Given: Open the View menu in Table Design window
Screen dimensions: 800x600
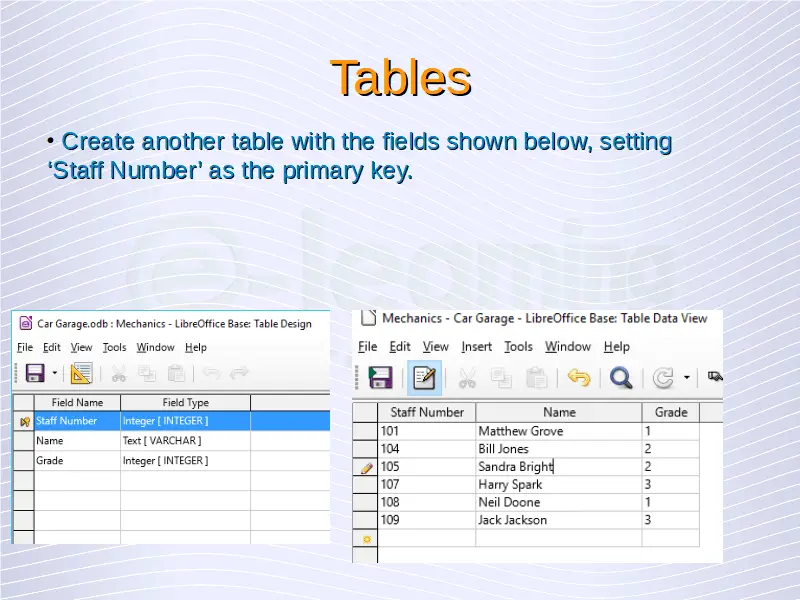Looking at the screenshot, I should (81, 347).
